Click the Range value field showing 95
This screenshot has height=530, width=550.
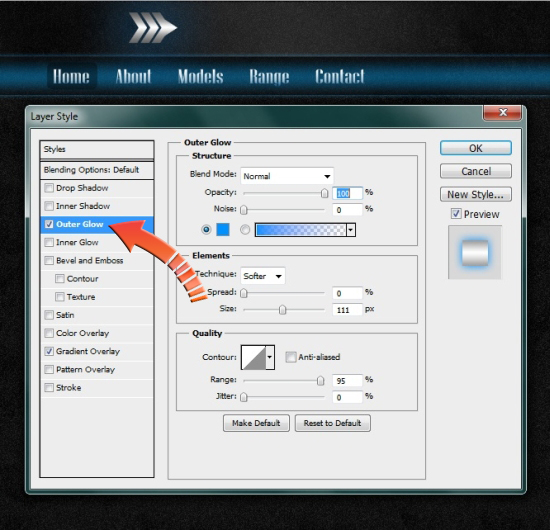(347, 381)
